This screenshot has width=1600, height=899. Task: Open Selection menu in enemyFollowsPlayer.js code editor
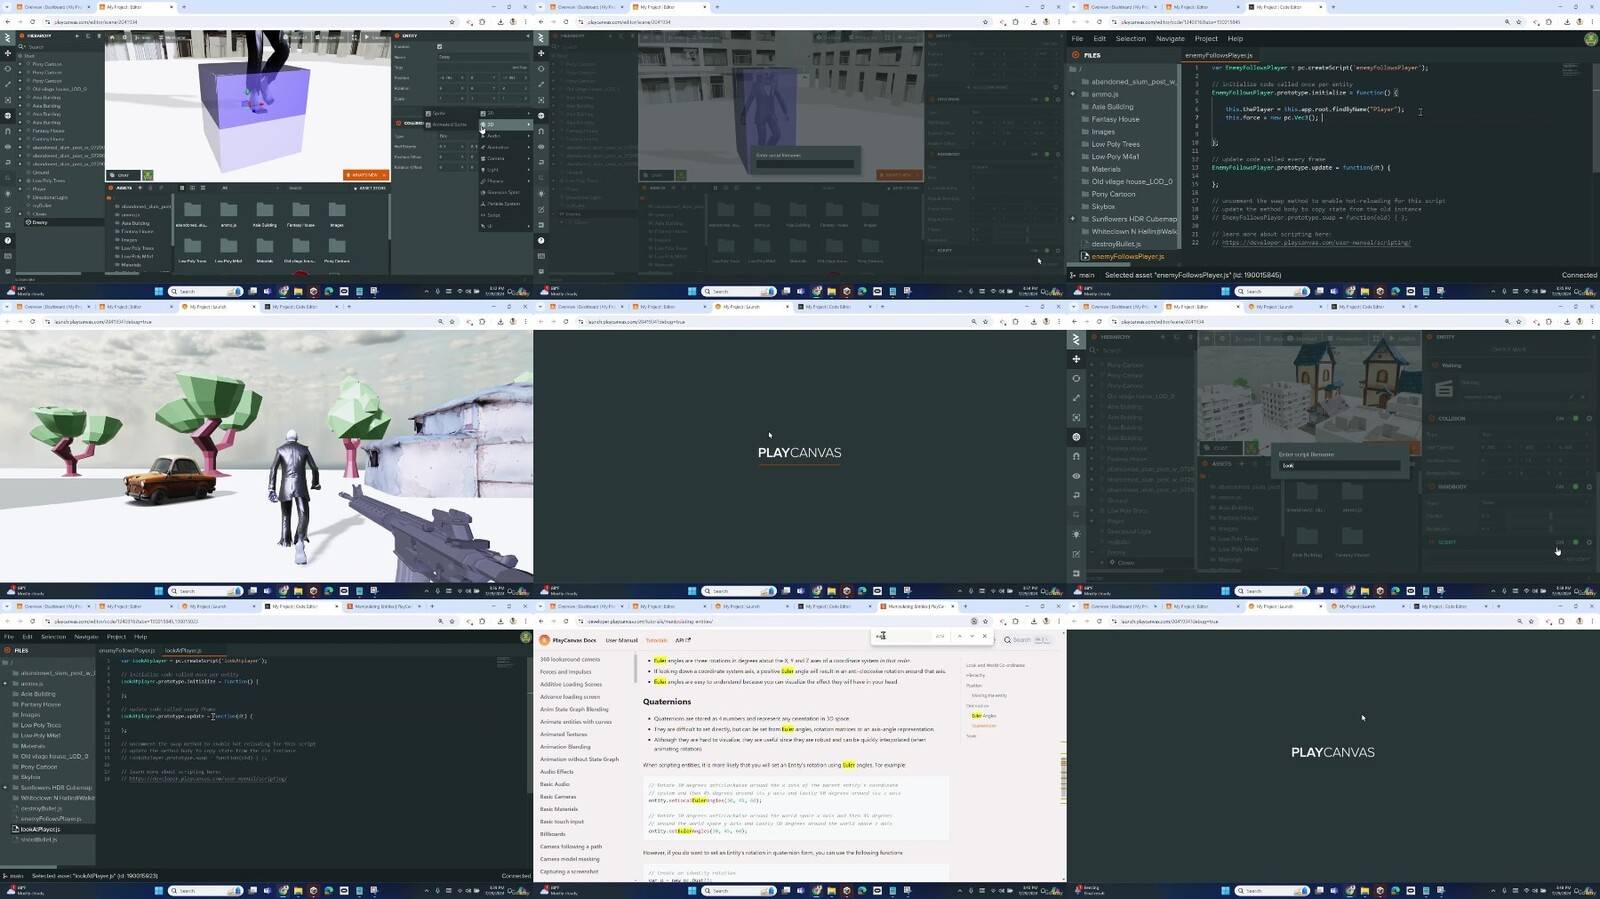pyautogui.click(x=1130, y=39)
